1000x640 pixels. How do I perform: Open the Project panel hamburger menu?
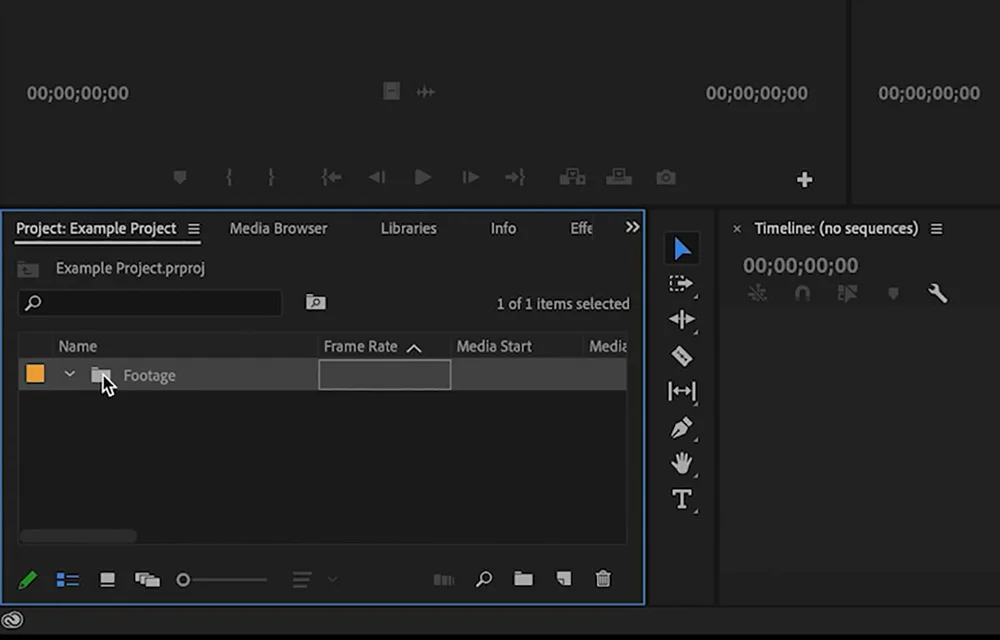click(x=194, y=228)
